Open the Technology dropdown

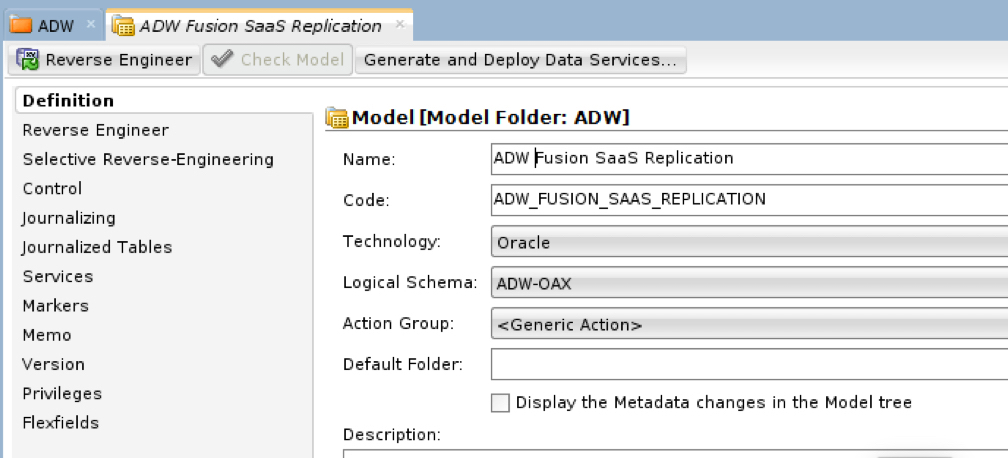pyautogui.click(x=748, y=242)
